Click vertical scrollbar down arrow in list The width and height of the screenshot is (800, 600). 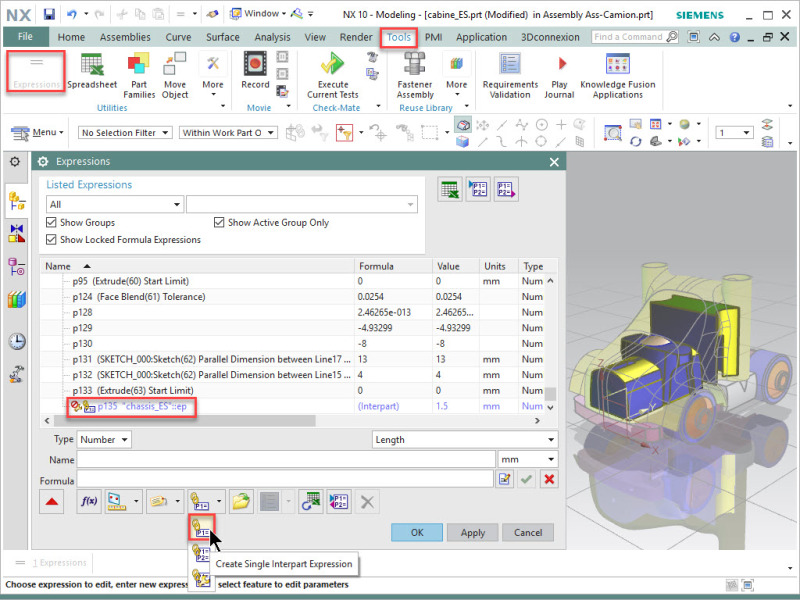[551, 407]
